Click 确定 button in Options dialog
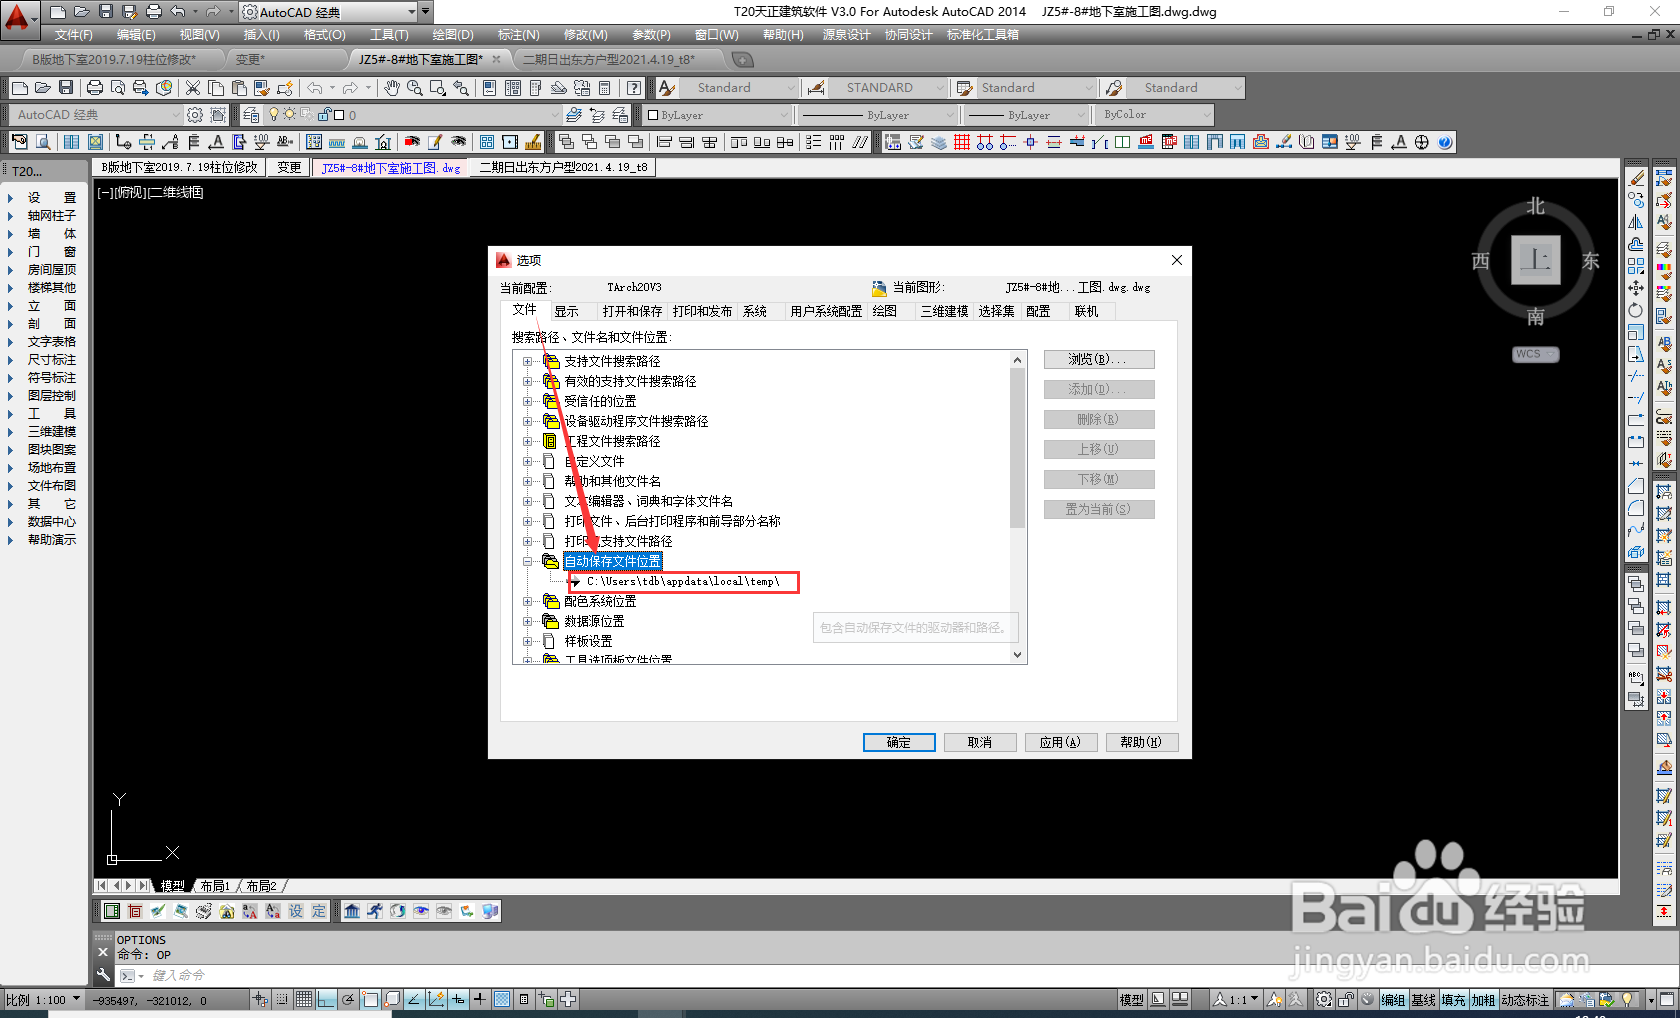This screenshot has width=1680, height=1018. [x=899, y=742]
